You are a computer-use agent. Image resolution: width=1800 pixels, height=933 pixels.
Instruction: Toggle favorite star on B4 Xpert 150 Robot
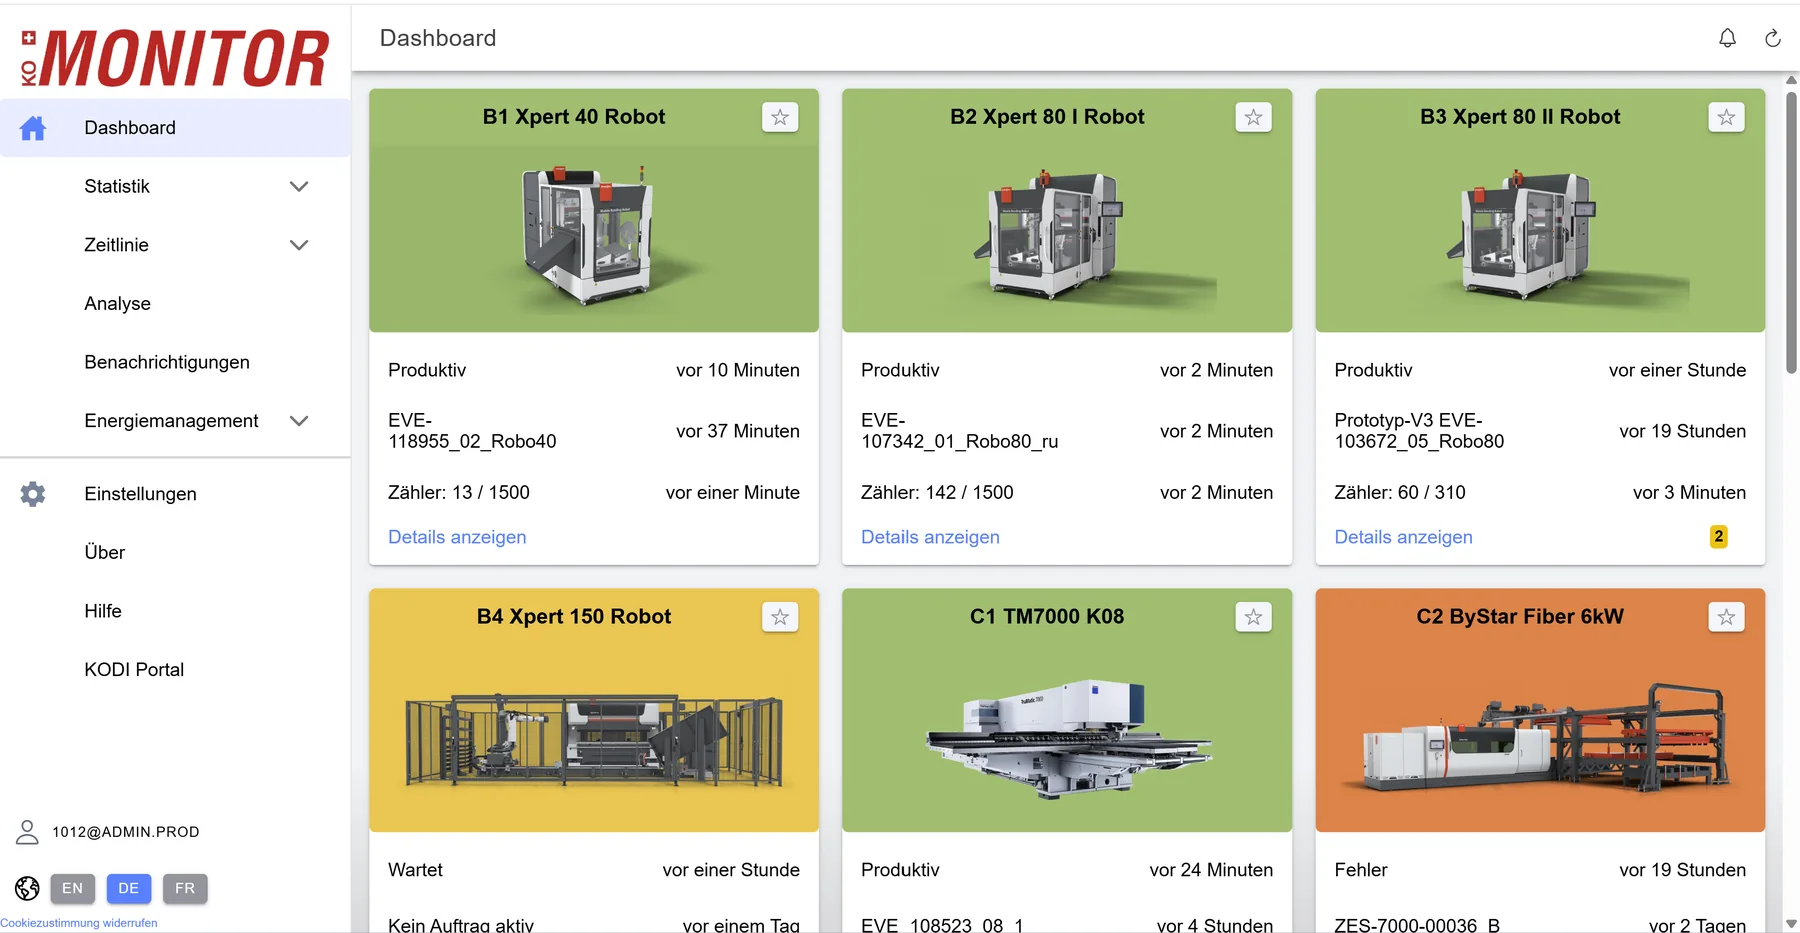(780, 617)
